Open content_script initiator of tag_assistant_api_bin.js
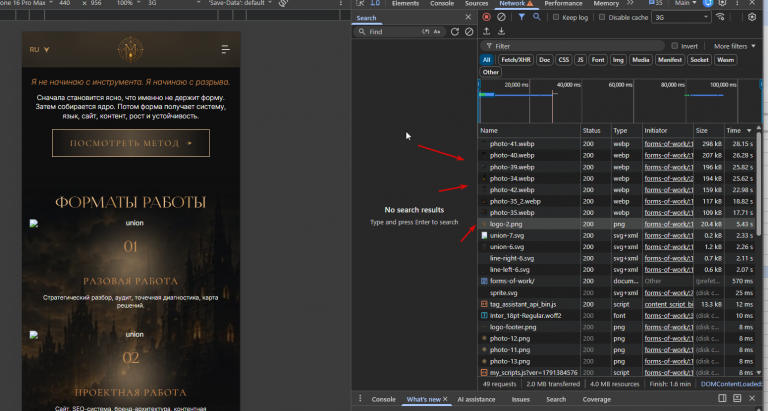Viewport: 768px width, 411px height. [x=669, y=304]
